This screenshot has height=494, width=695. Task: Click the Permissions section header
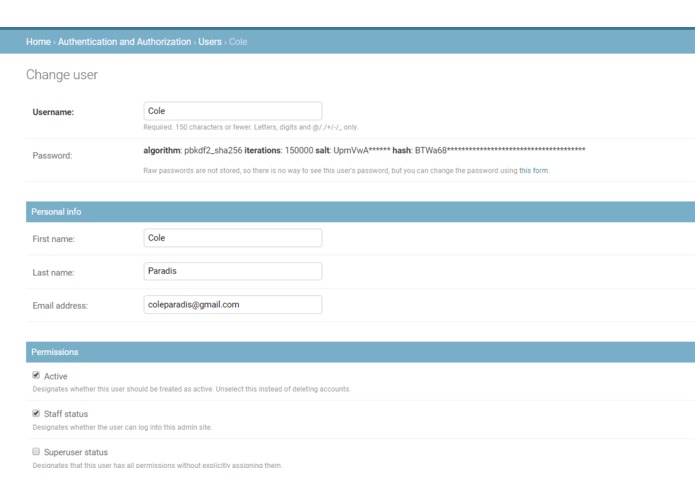point(360,352)
